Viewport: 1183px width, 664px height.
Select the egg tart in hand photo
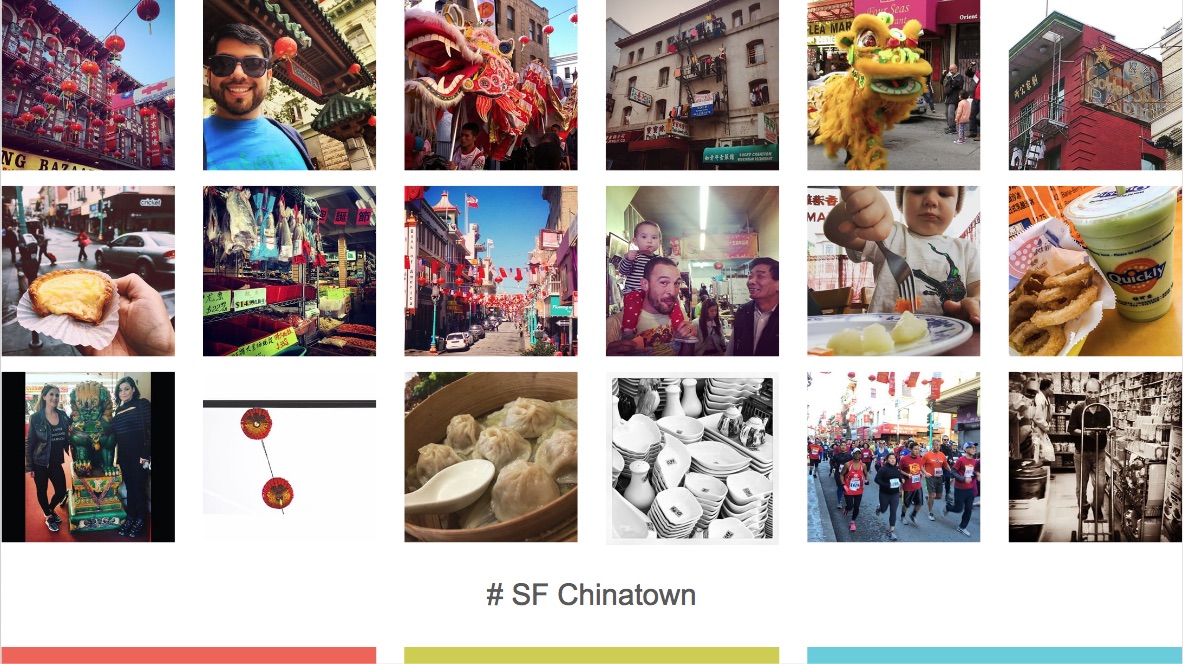(88, 271)
